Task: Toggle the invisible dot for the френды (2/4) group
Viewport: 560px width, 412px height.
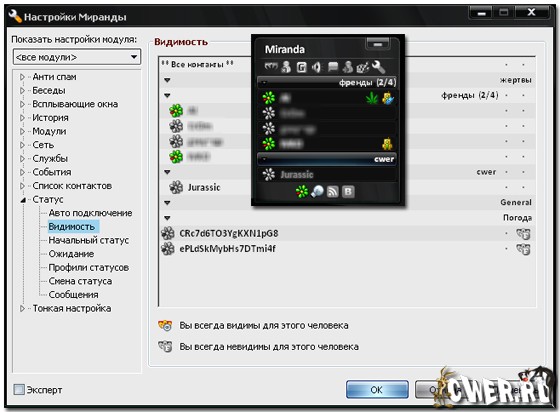Action: click(x=523, y=95)
